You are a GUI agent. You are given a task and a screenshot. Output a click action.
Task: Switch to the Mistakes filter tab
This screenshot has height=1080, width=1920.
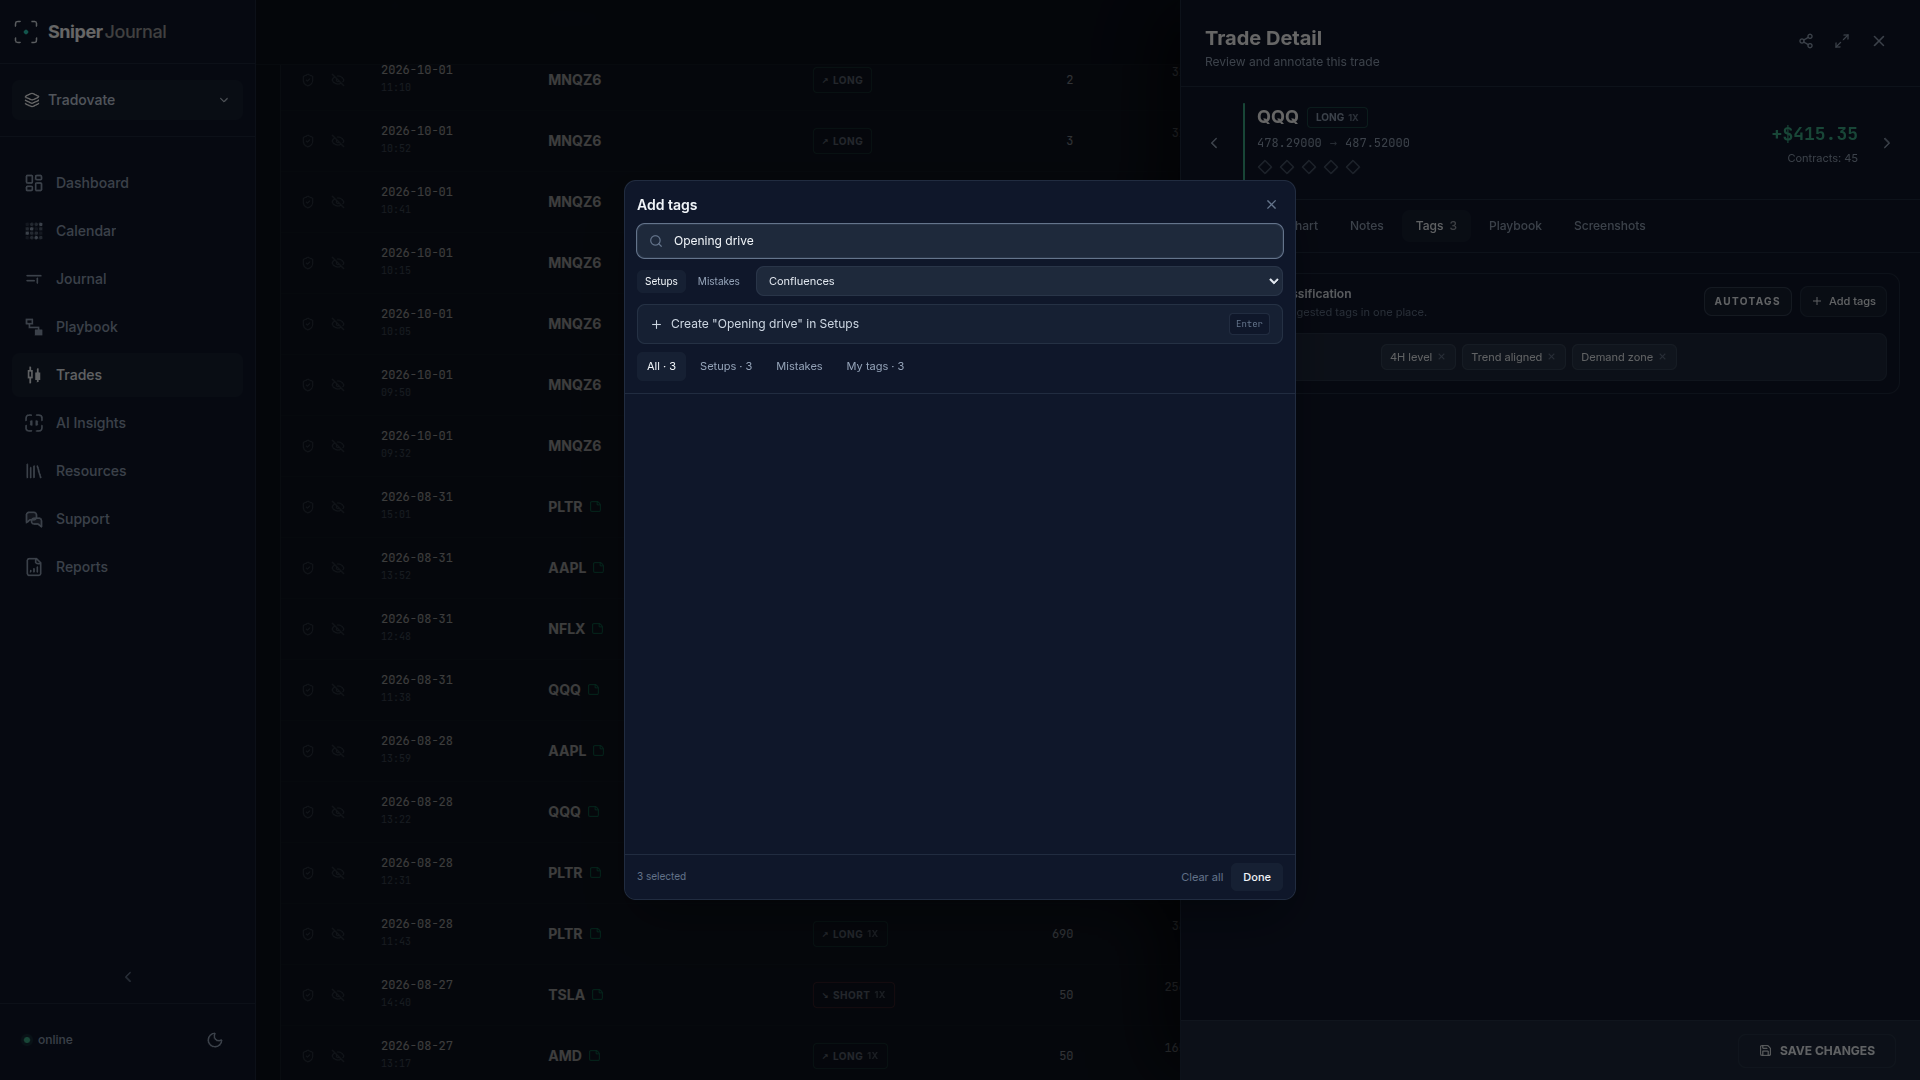coord(799,366)
